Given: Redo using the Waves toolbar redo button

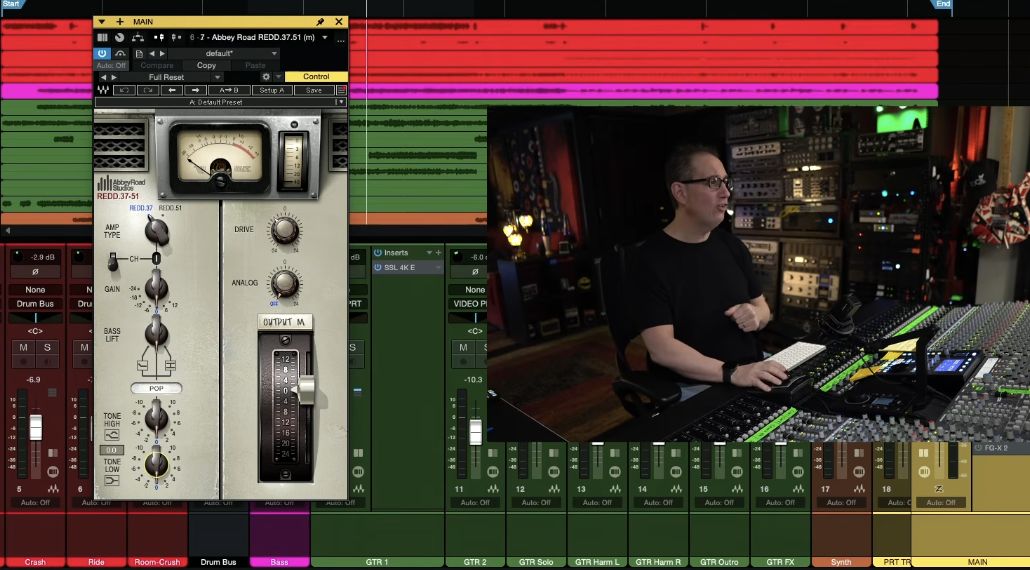Looking at the screenshot, I should (148, 90).
